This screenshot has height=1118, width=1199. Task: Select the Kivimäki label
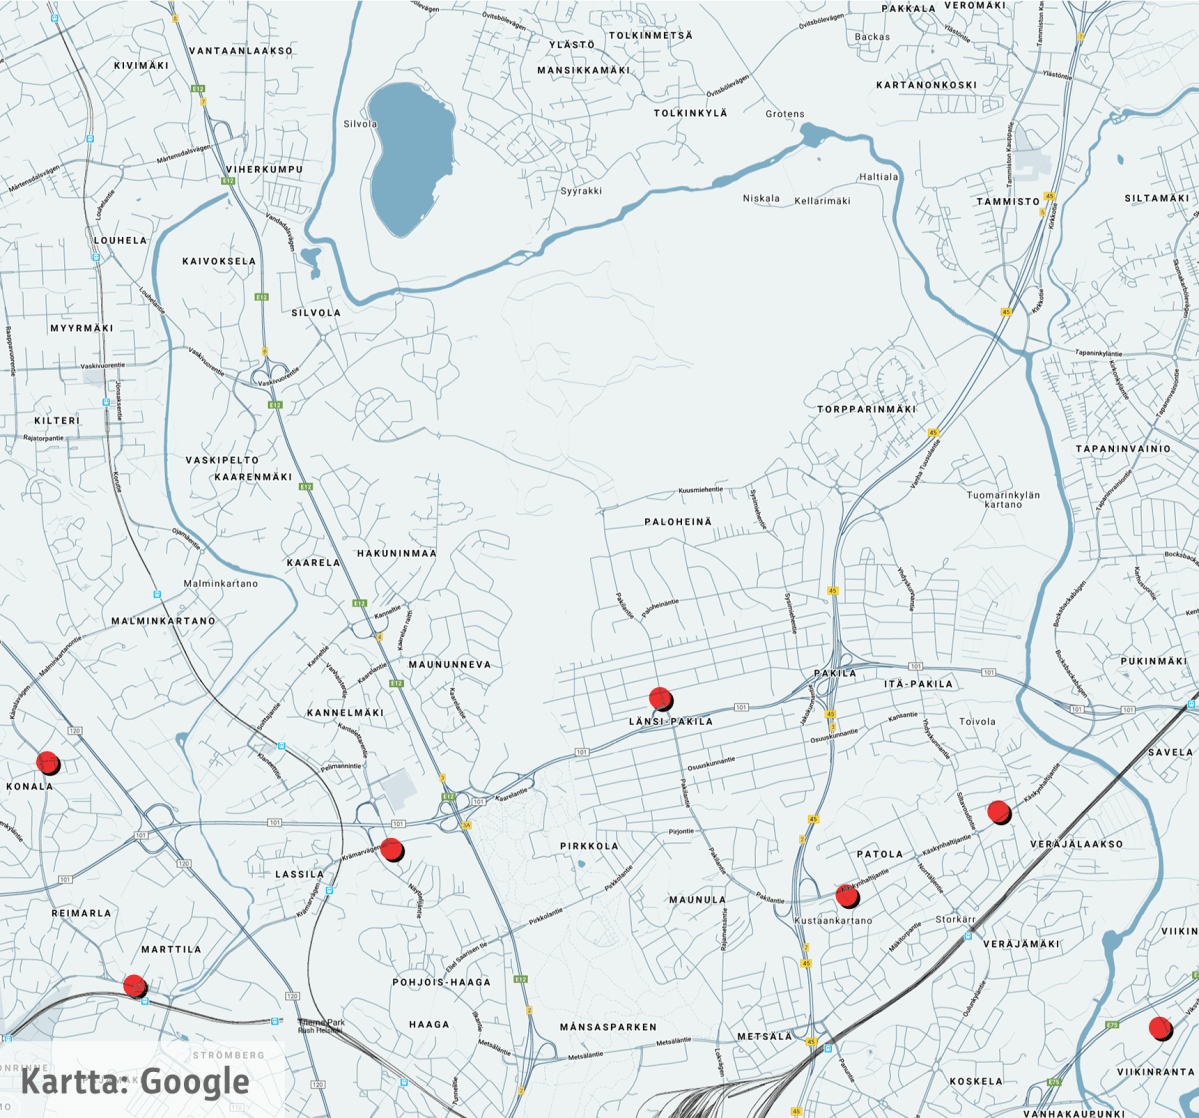(x=141, y=66)
